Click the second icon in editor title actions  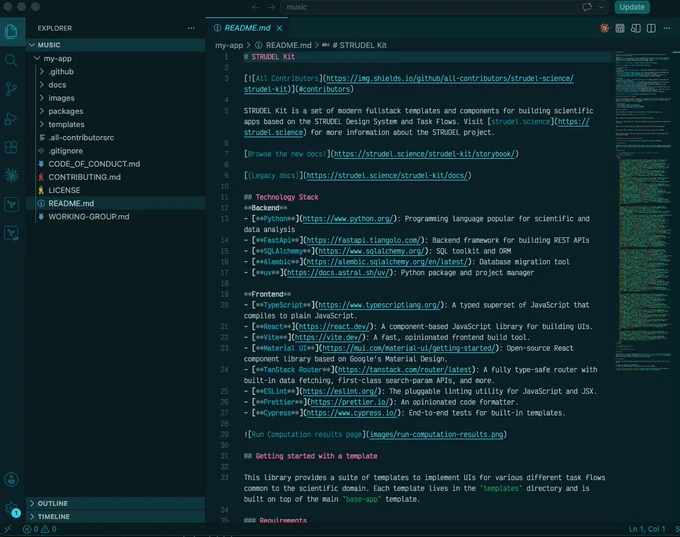pyautogui.click(x=620, y=28)
